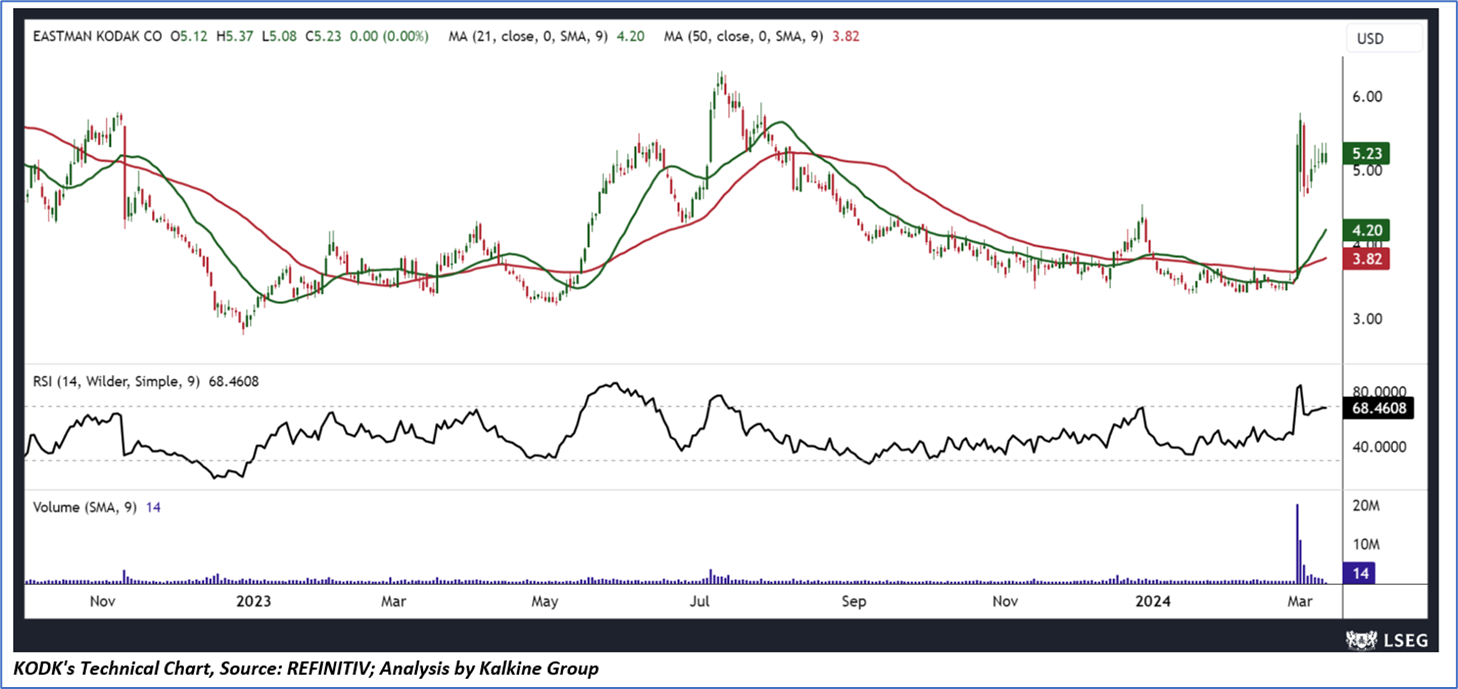Click the Jul time axis label
This screenshot has height=689, width=1458.
(700, 602)
